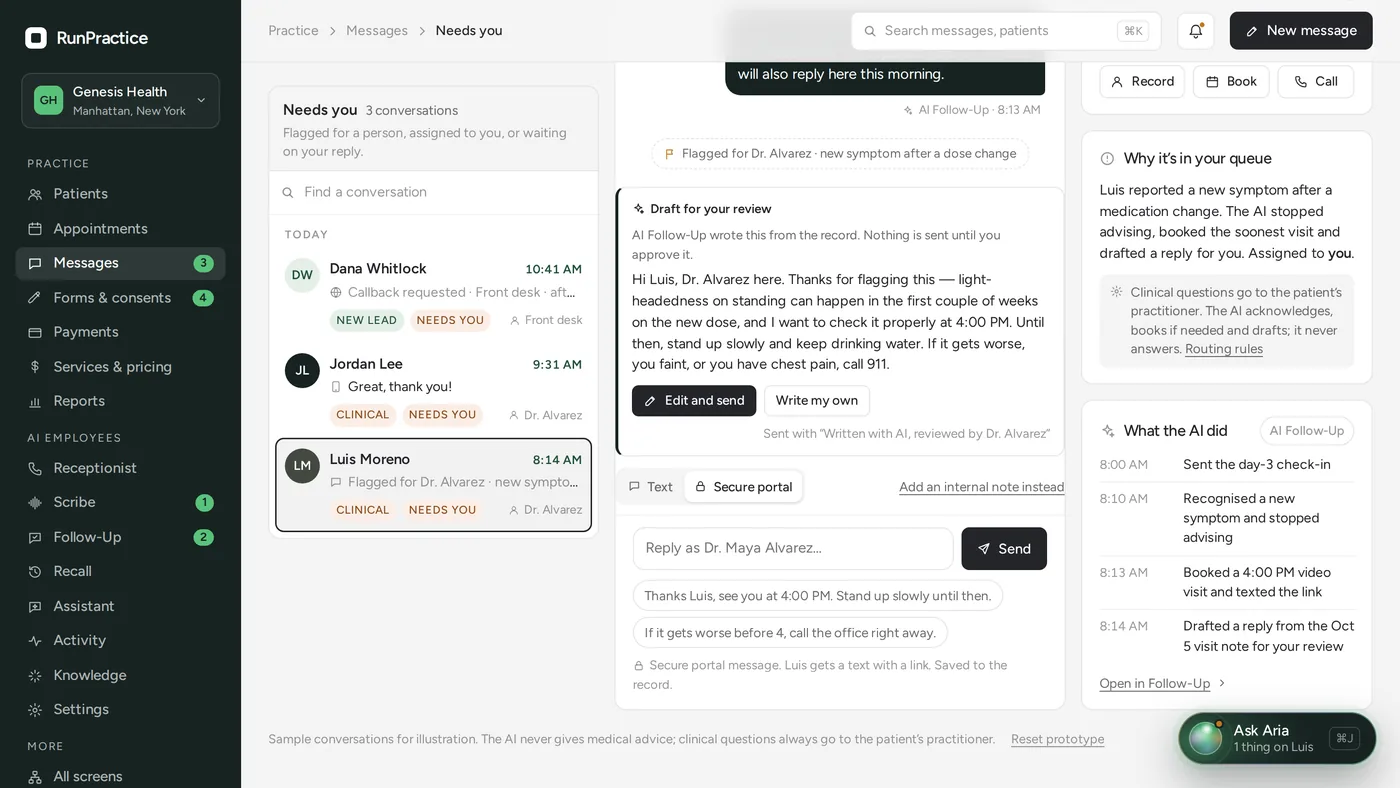Screen dimensions: 1400x788
Task: Open Patients in the sidebar
Action: [x=120, y=194]
